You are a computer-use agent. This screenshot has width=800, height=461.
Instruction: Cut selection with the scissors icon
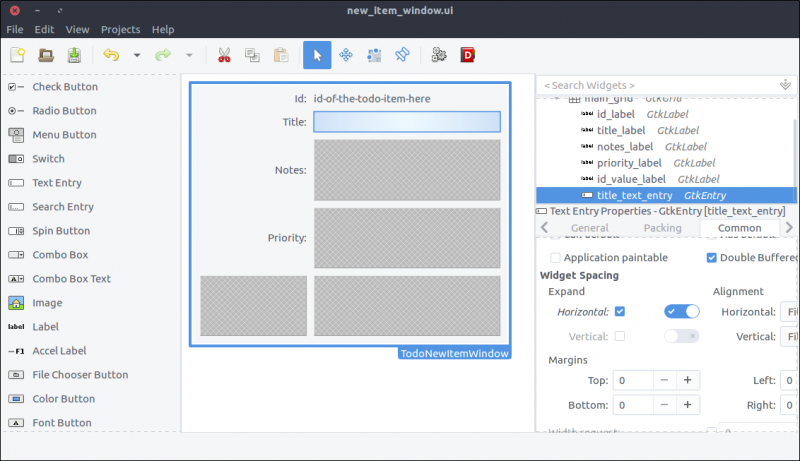click(x=224, y=56)
